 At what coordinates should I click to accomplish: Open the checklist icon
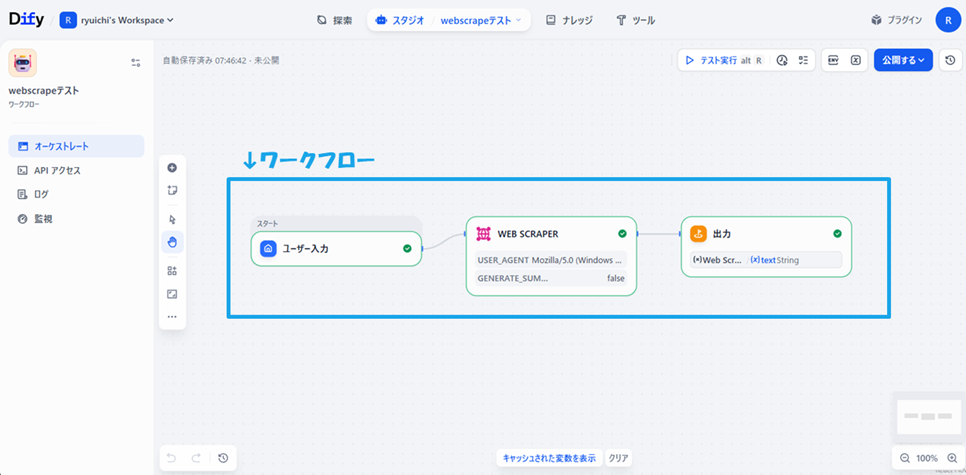coord(803,60)
